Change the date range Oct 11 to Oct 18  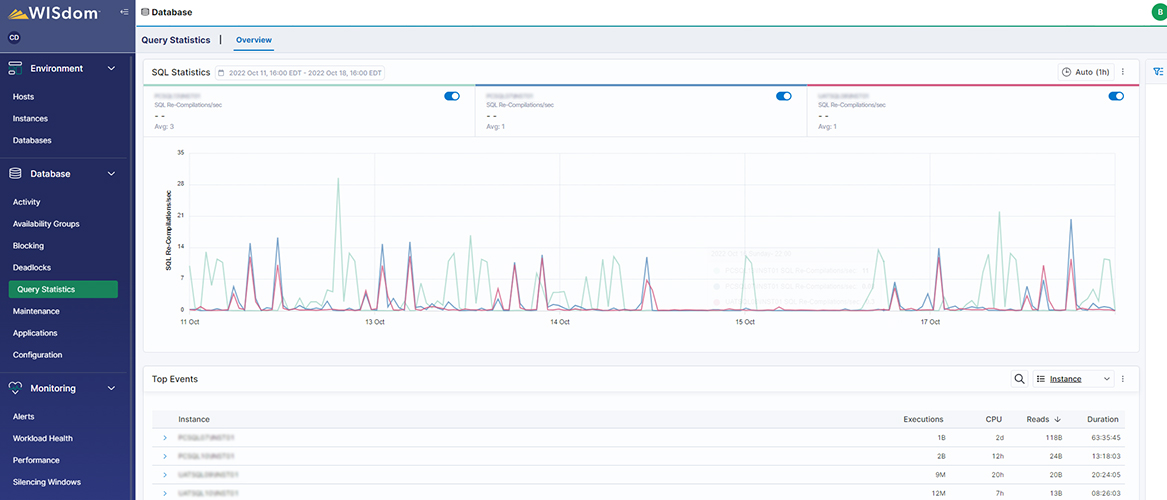(300, 73)
